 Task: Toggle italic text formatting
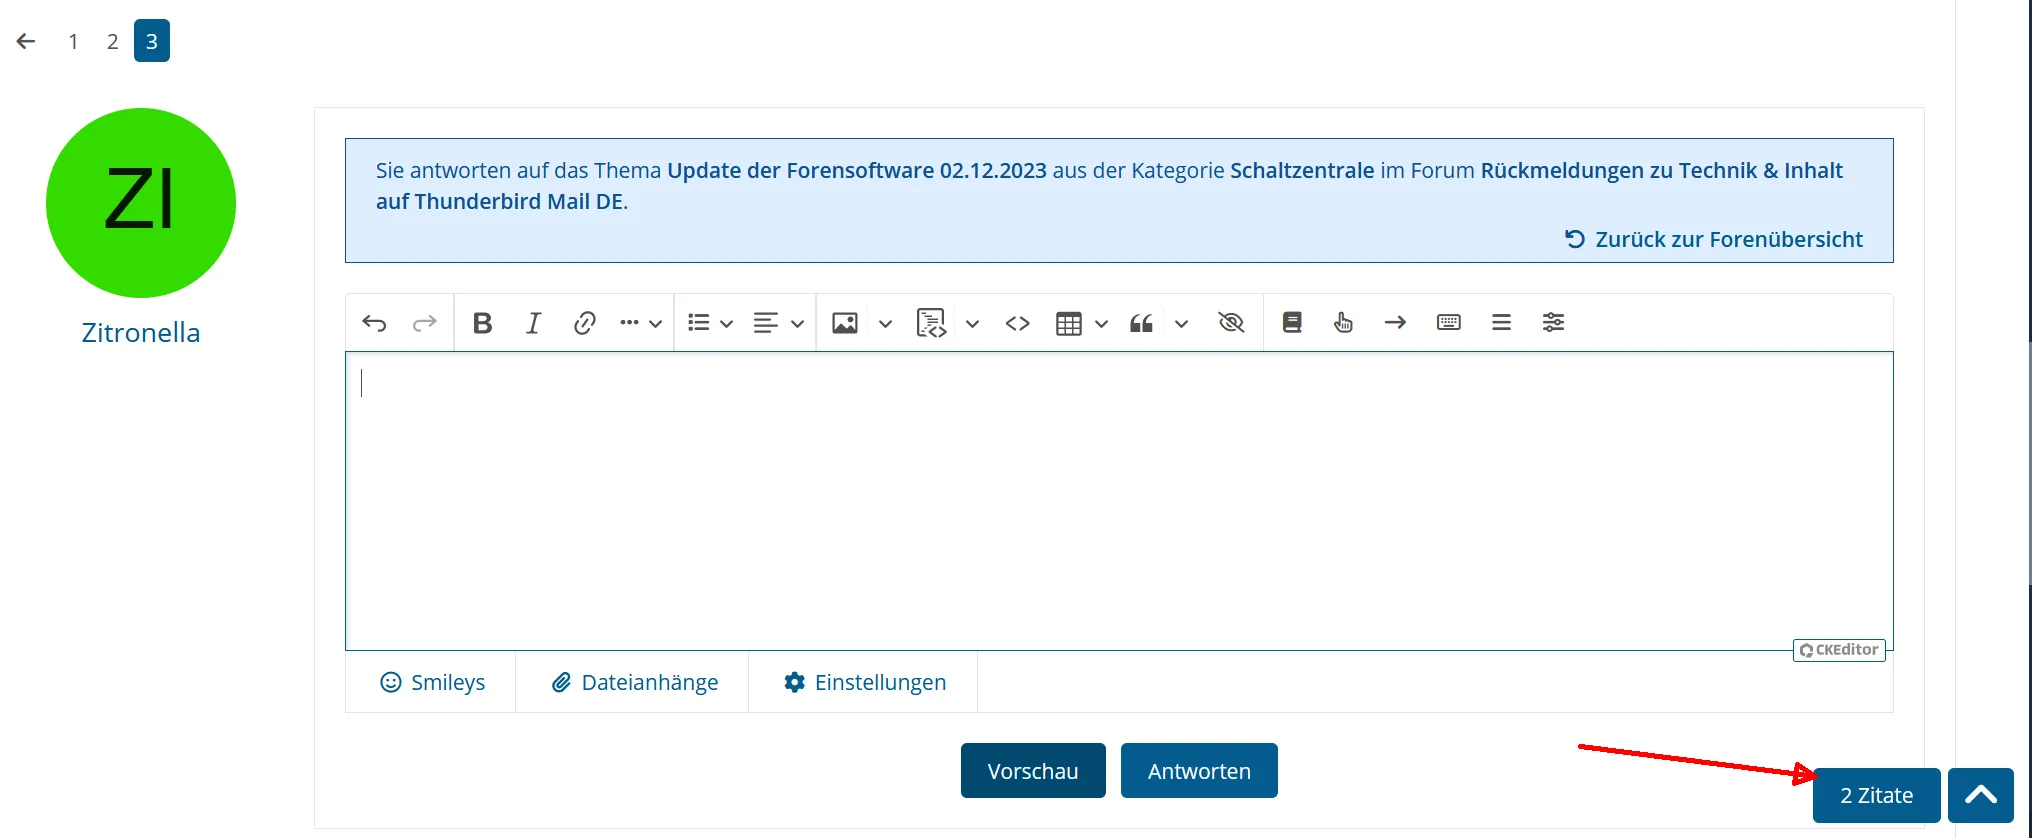click(x=533, y=323)
